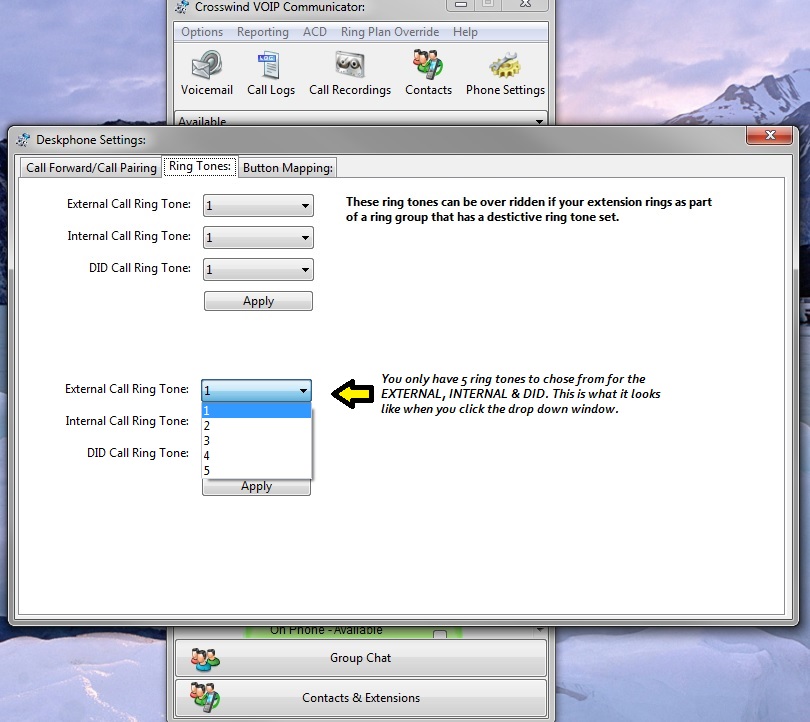Click the Contacts & Extensions icon
The height and width of the screenshot is (722, 810).
click(x=205, y=698)
